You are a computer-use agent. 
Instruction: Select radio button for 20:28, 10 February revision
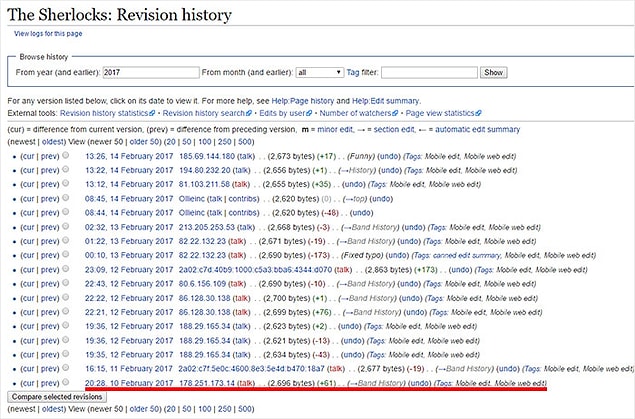coord(66,382)
